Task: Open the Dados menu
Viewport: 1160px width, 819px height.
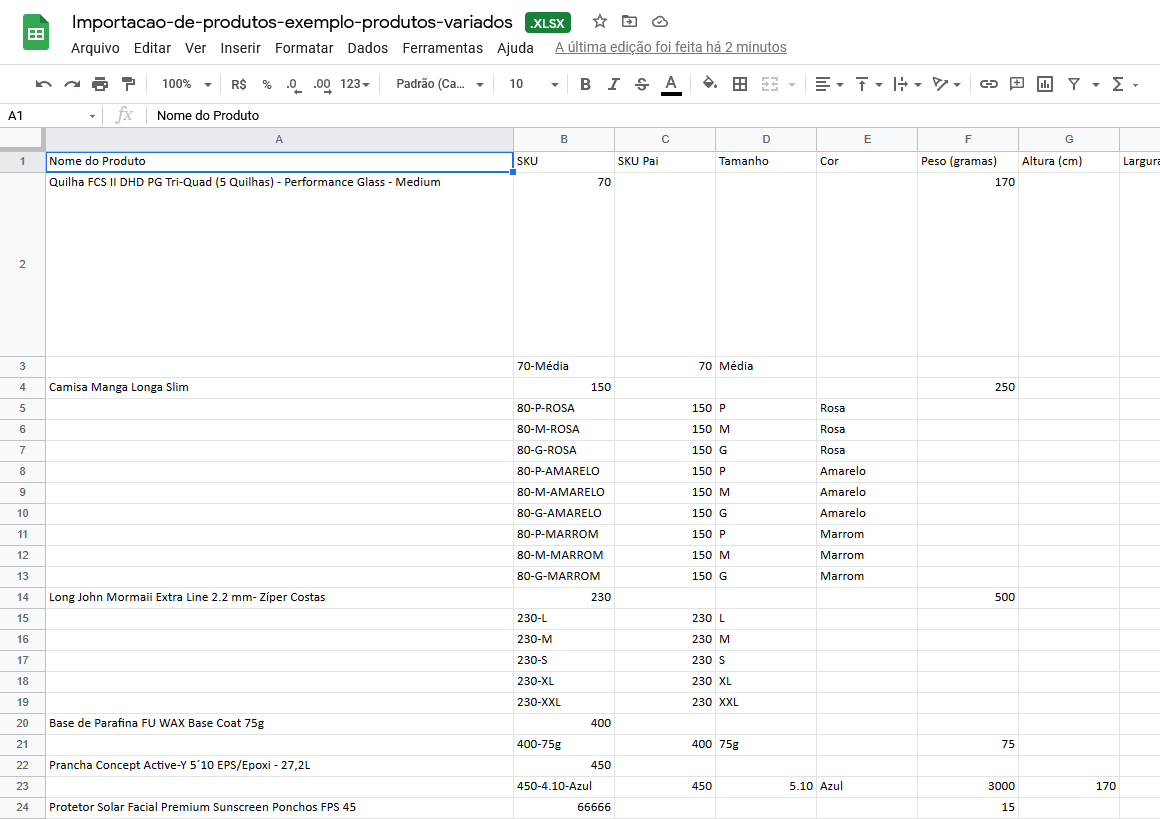Action: pos(368,48)
